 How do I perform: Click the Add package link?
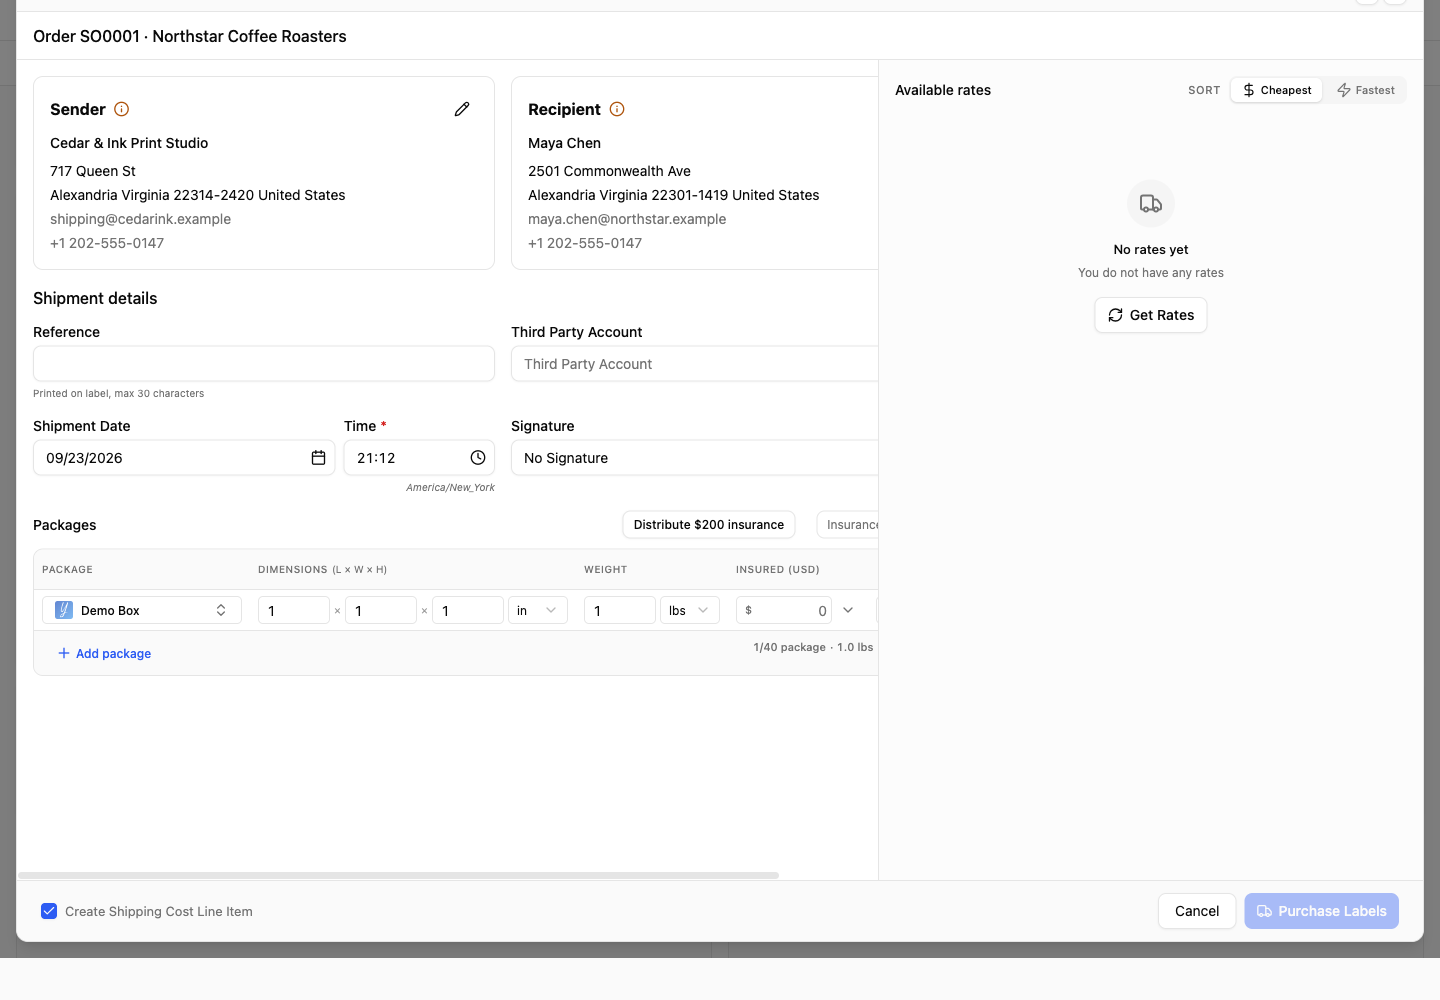(105, 654)
